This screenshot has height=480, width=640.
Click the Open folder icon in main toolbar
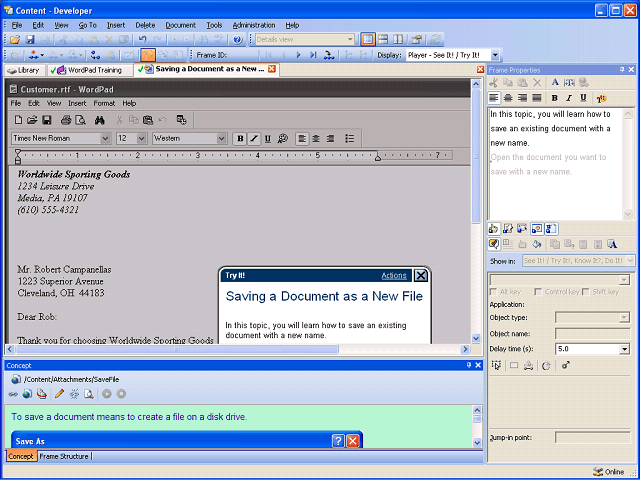[x=15, y=40]
